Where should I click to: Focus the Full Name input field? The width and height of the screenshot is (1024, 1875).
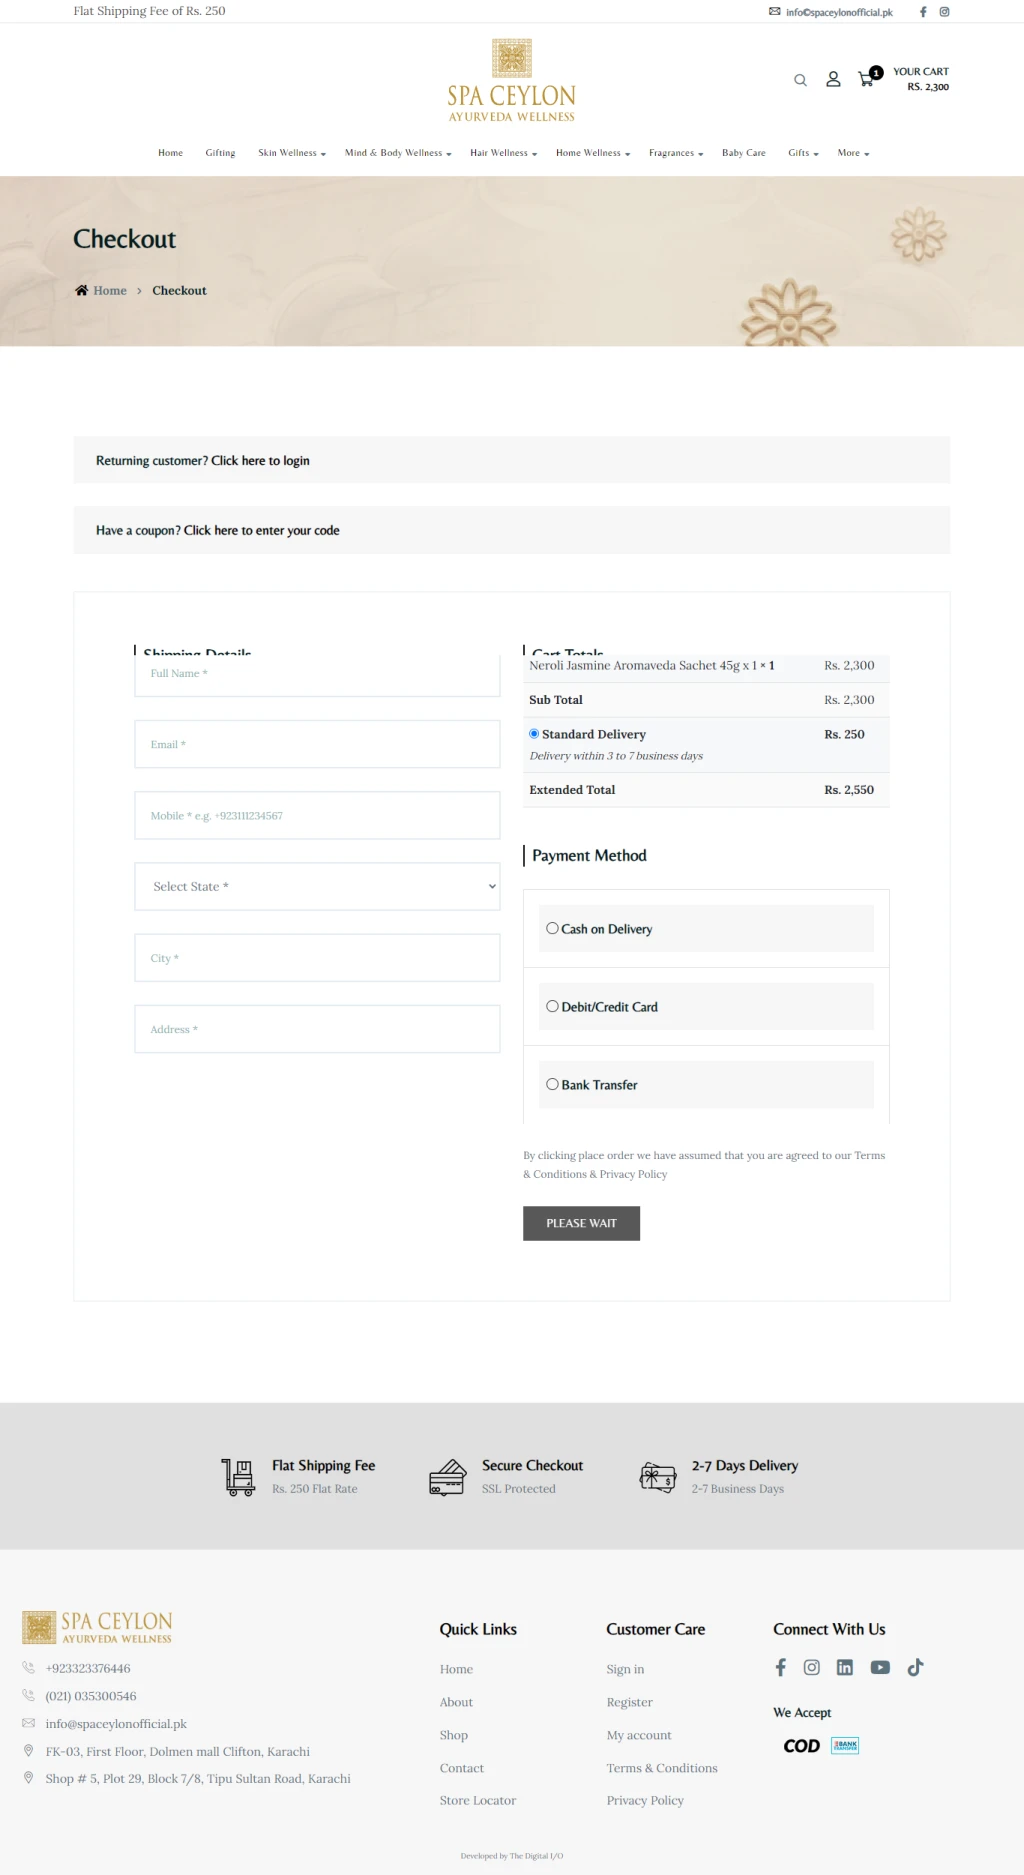coord(317,674)
